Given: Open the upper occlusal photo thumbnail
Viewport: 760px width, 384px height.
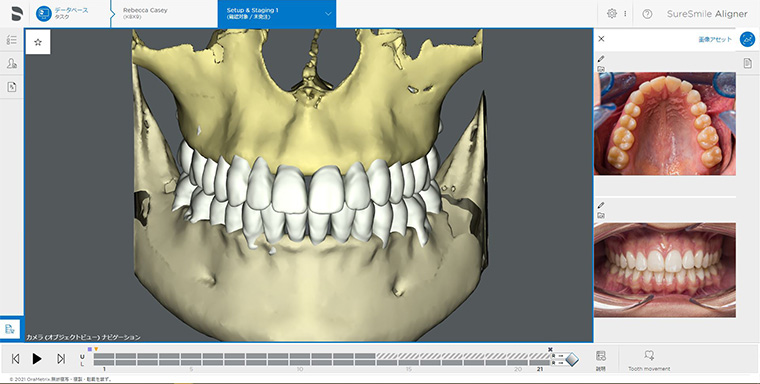Looking at the screenshot, I should (665, 124).
